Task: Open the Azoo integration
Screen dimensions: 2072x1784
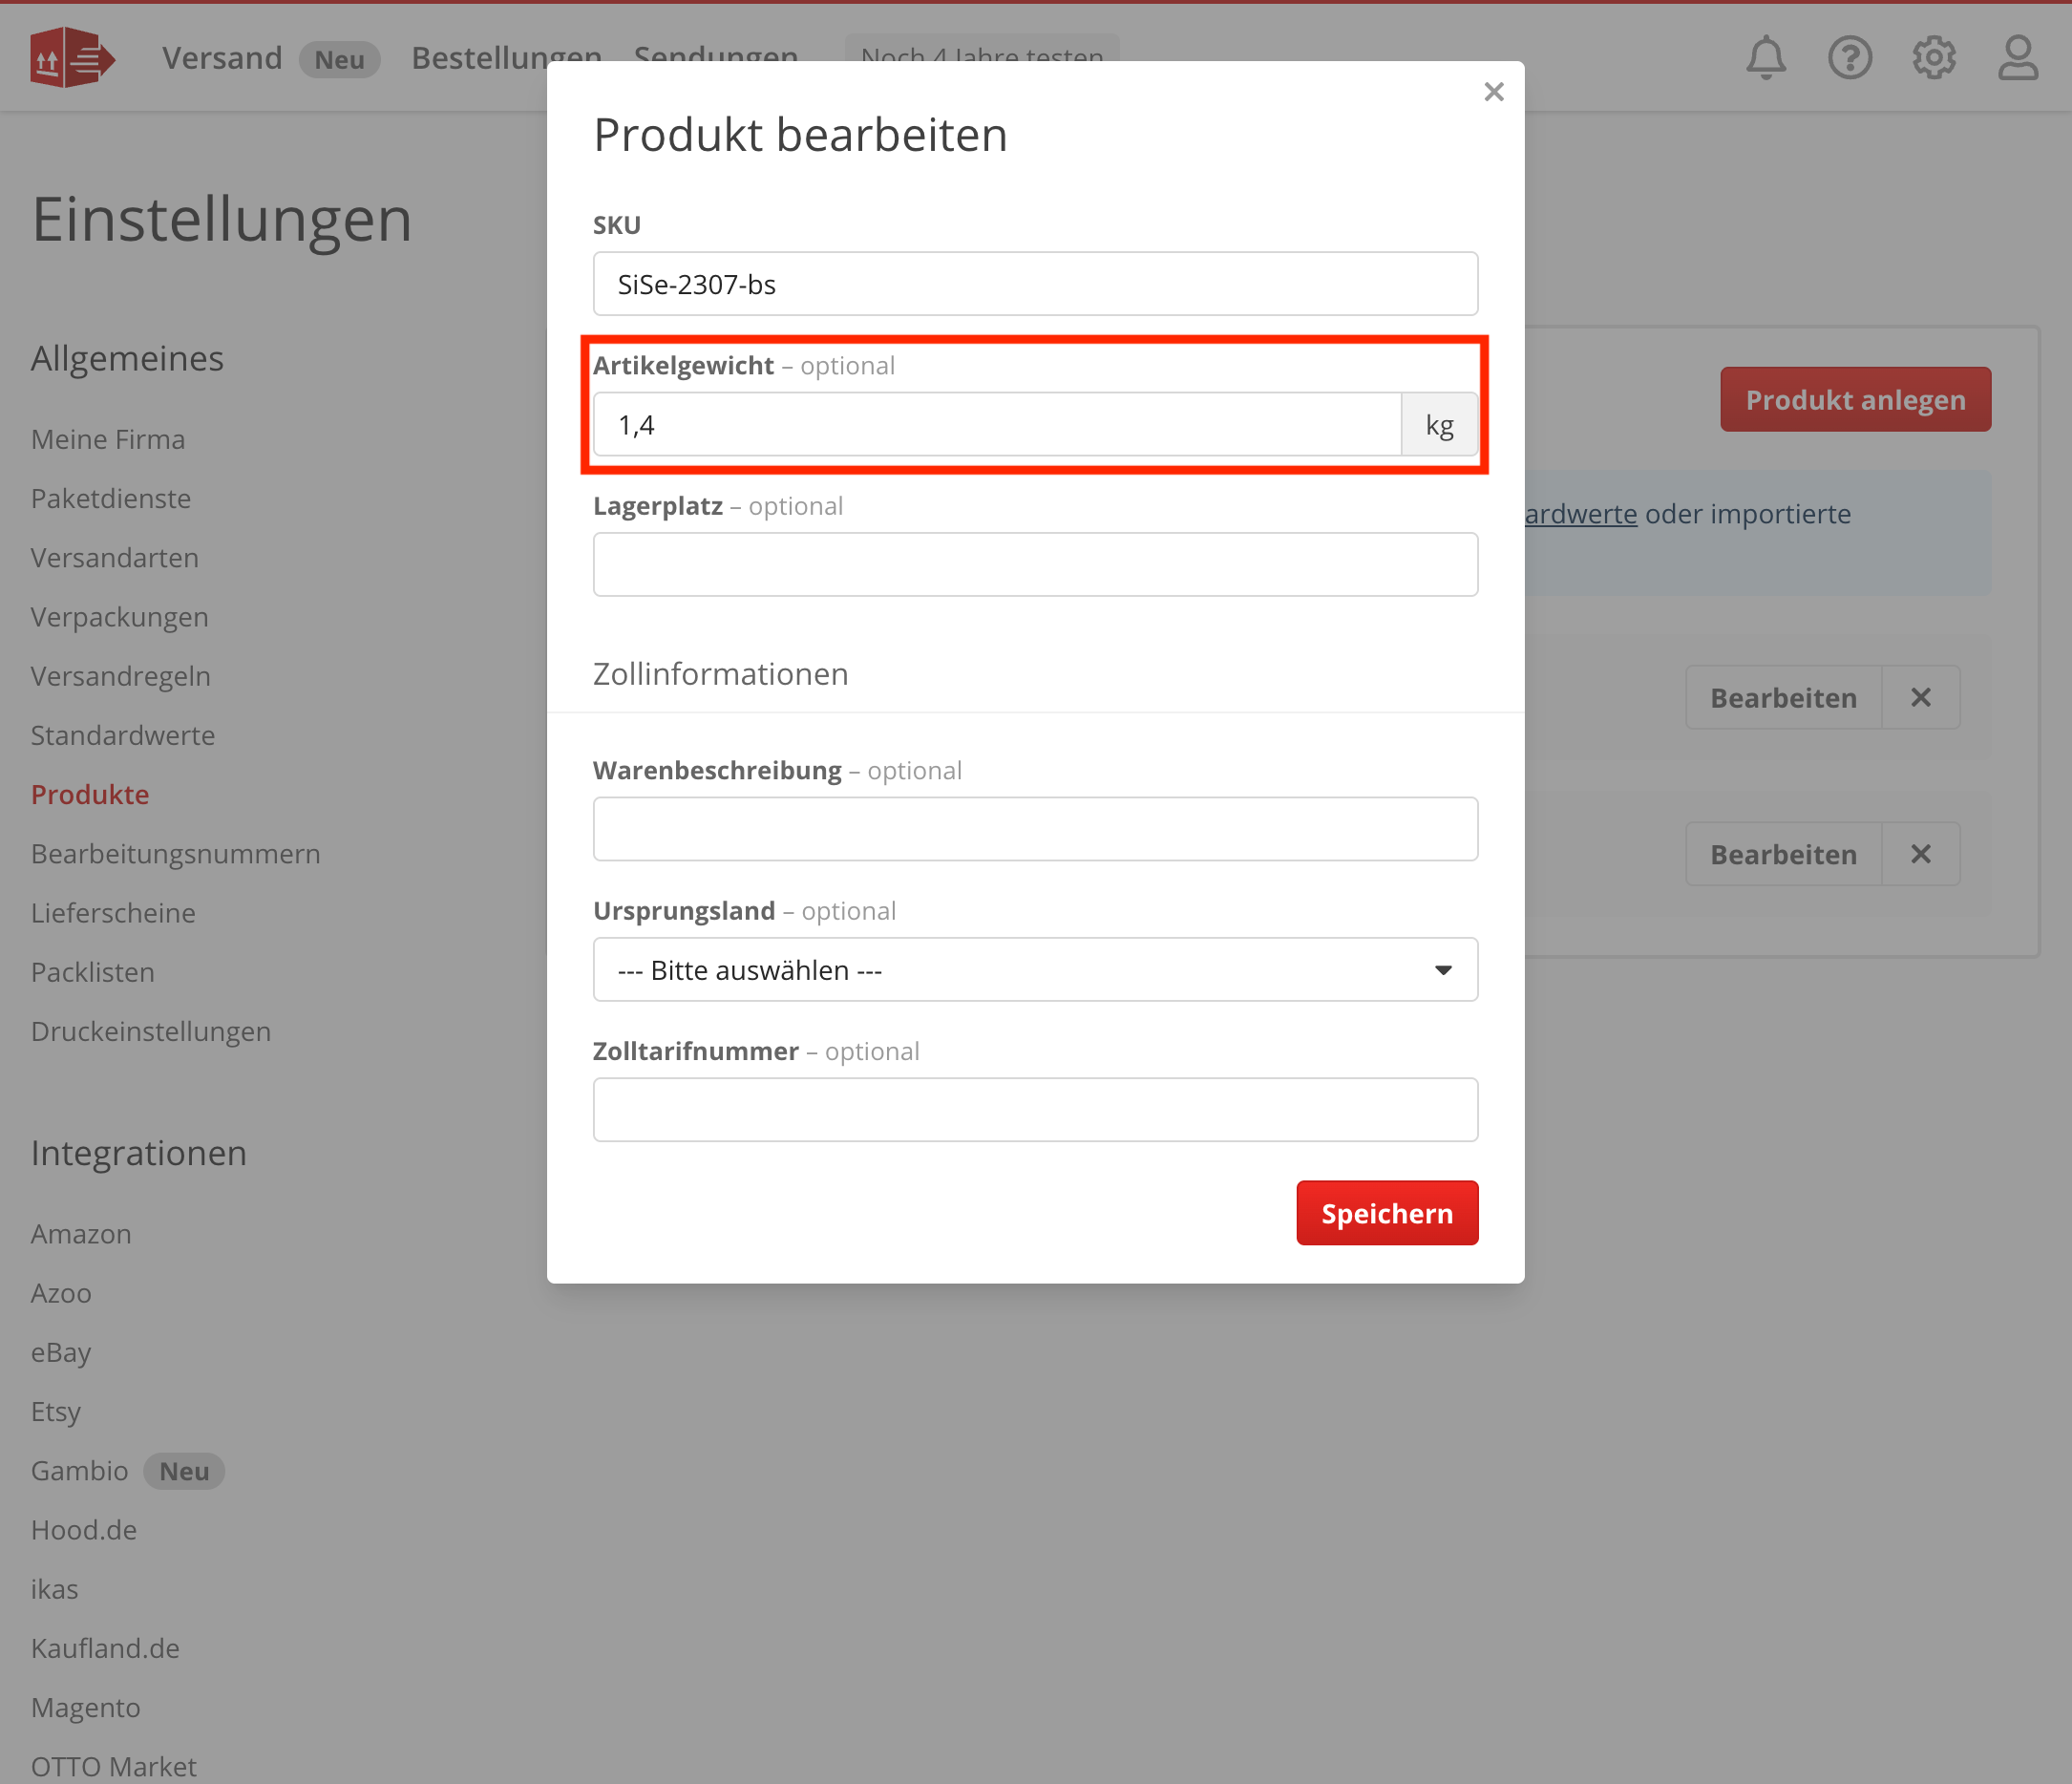Action: 61,1293
